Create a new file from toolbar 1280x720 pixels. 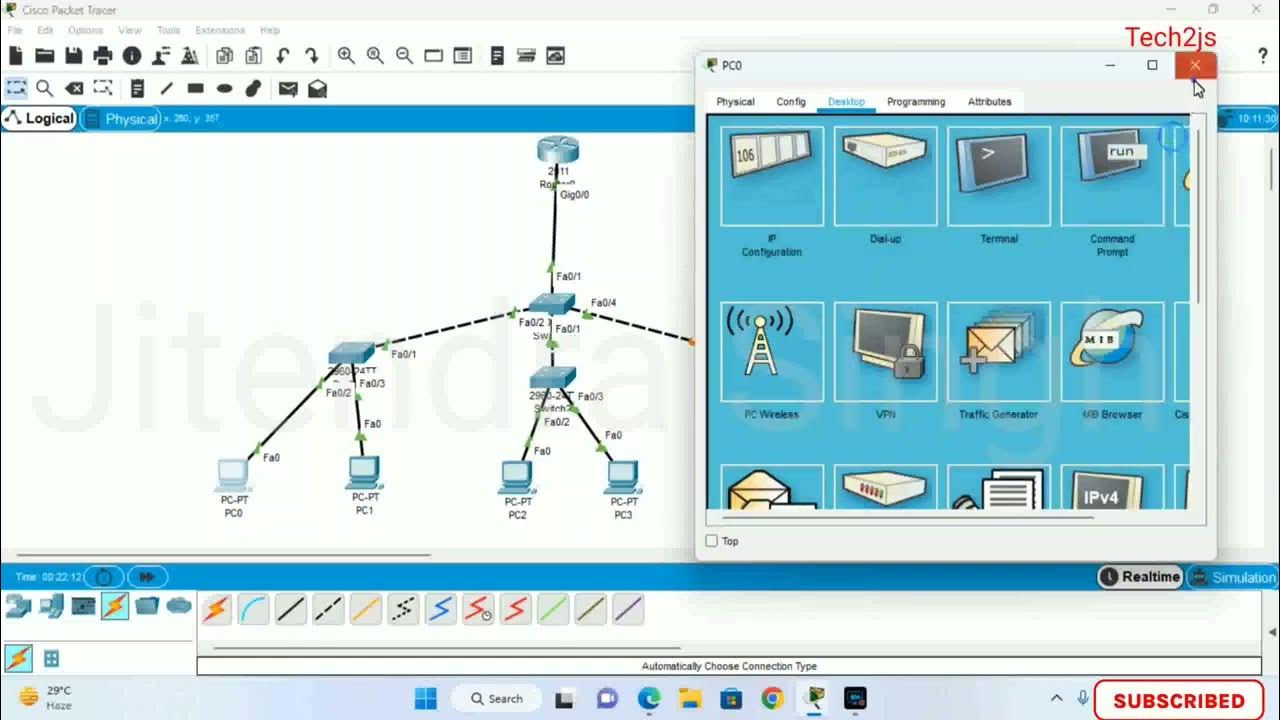pyautogui.click(x=16, y=56)
